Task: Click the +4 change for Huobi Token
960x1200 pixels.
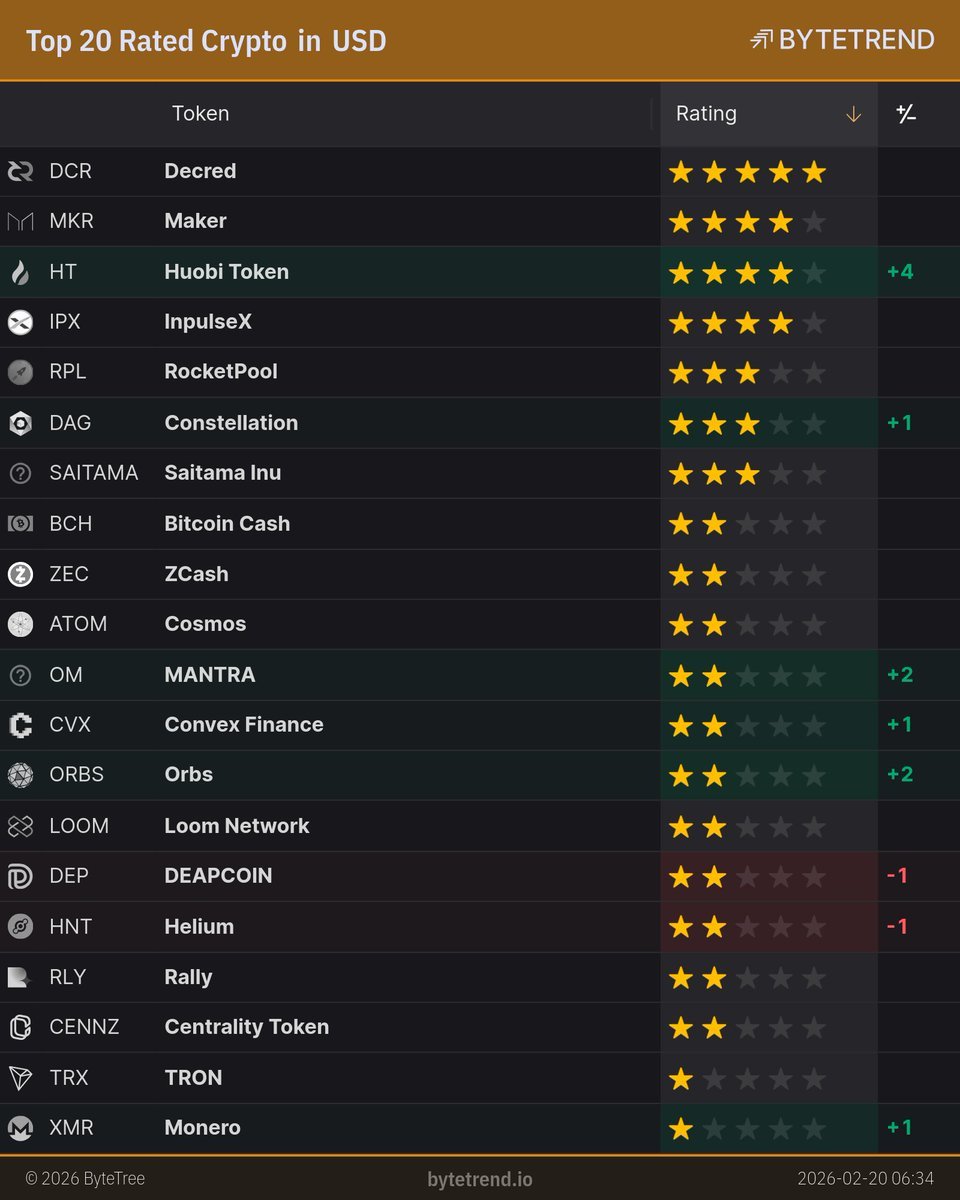Action: pyautogui.click(x=900, y=272)
